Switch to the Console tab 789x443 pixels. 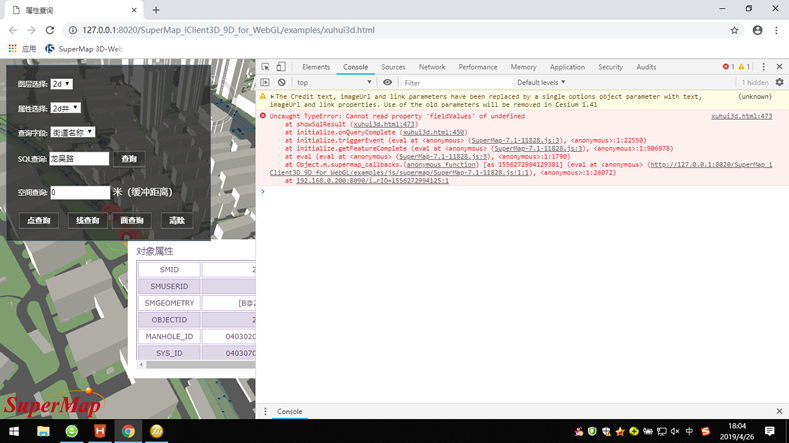click(x=355, y=67)
